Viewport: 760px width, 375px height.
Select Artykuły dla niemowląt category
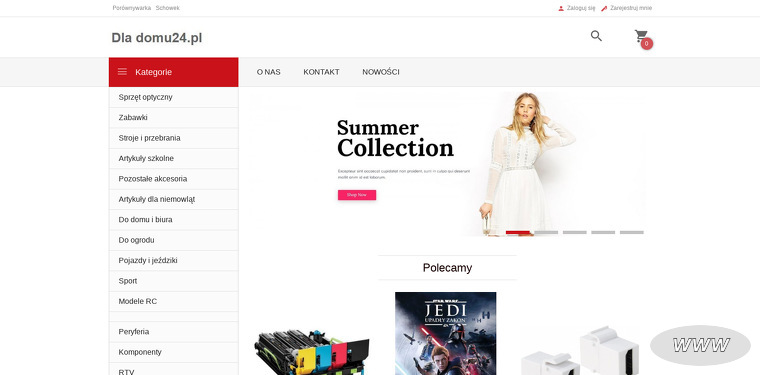tap(174, 199)
